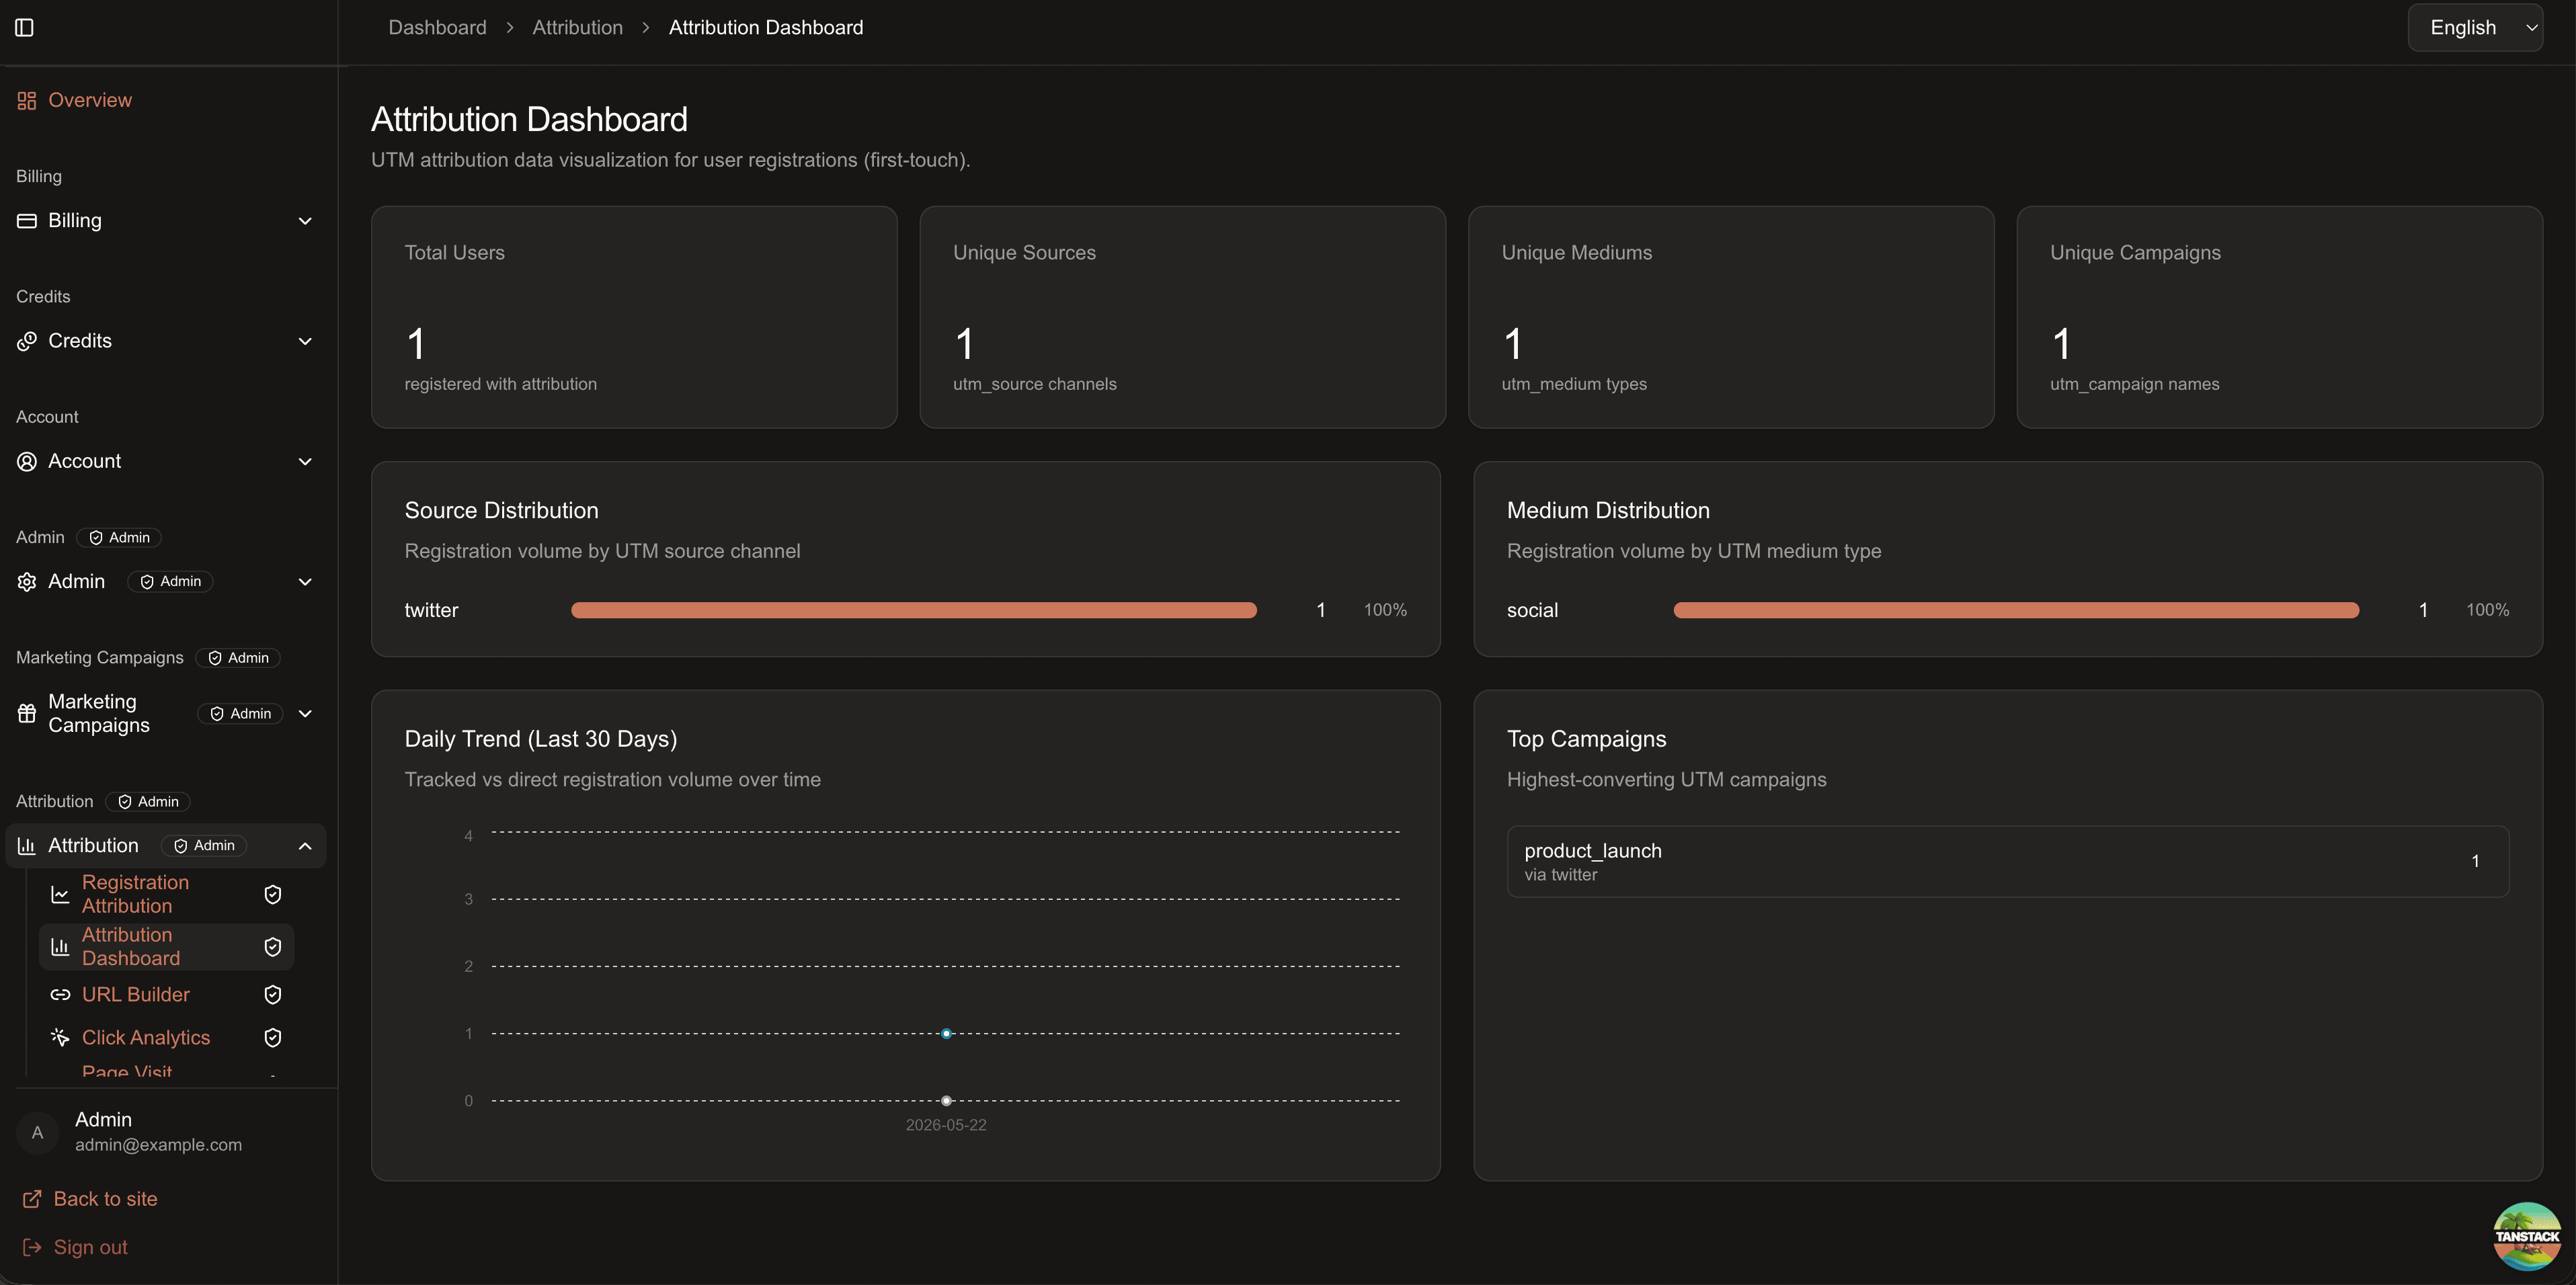This screenshot has width=2576, height=1285.
Task: Expand the Account section chevron
Action: tap(305, 461)
